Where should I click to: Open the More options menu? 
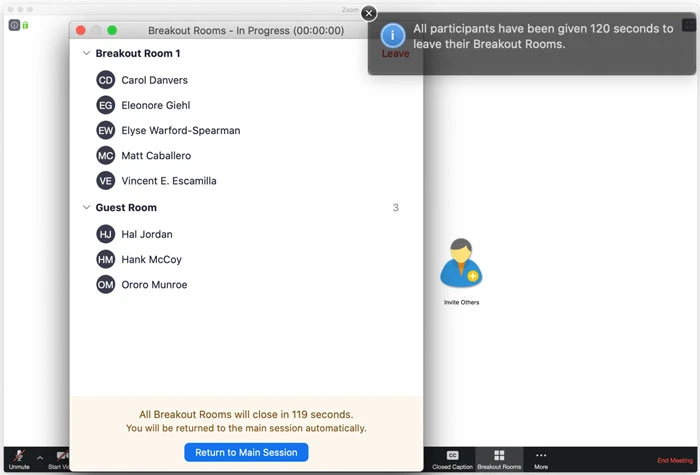[541, 459]
